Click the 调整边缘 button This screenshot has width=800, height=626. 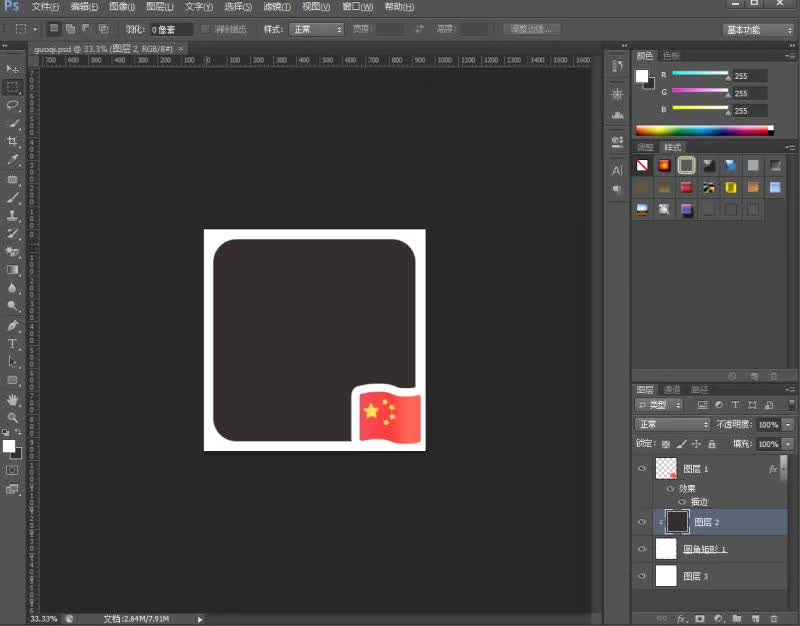point(531,29)
